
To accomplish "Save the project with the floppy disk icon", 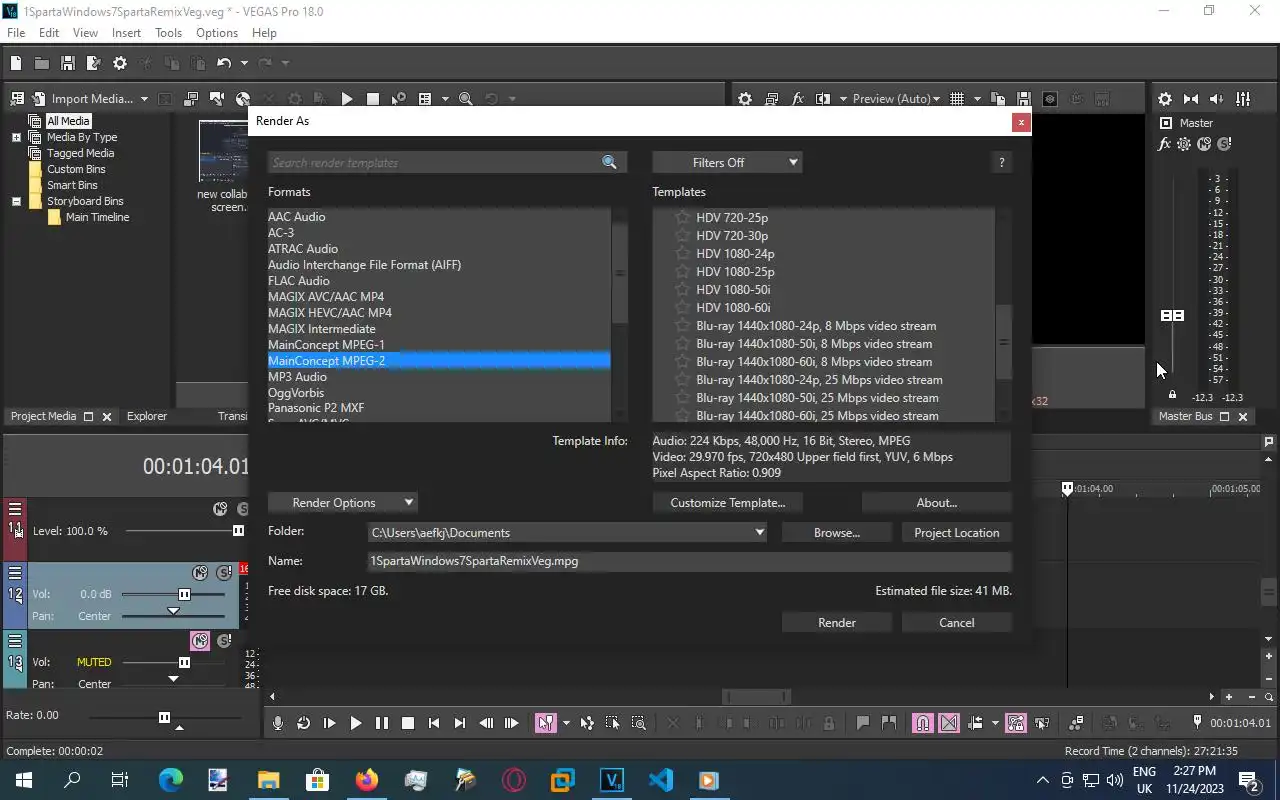I will pyautogui.click(x=68, y=63).
